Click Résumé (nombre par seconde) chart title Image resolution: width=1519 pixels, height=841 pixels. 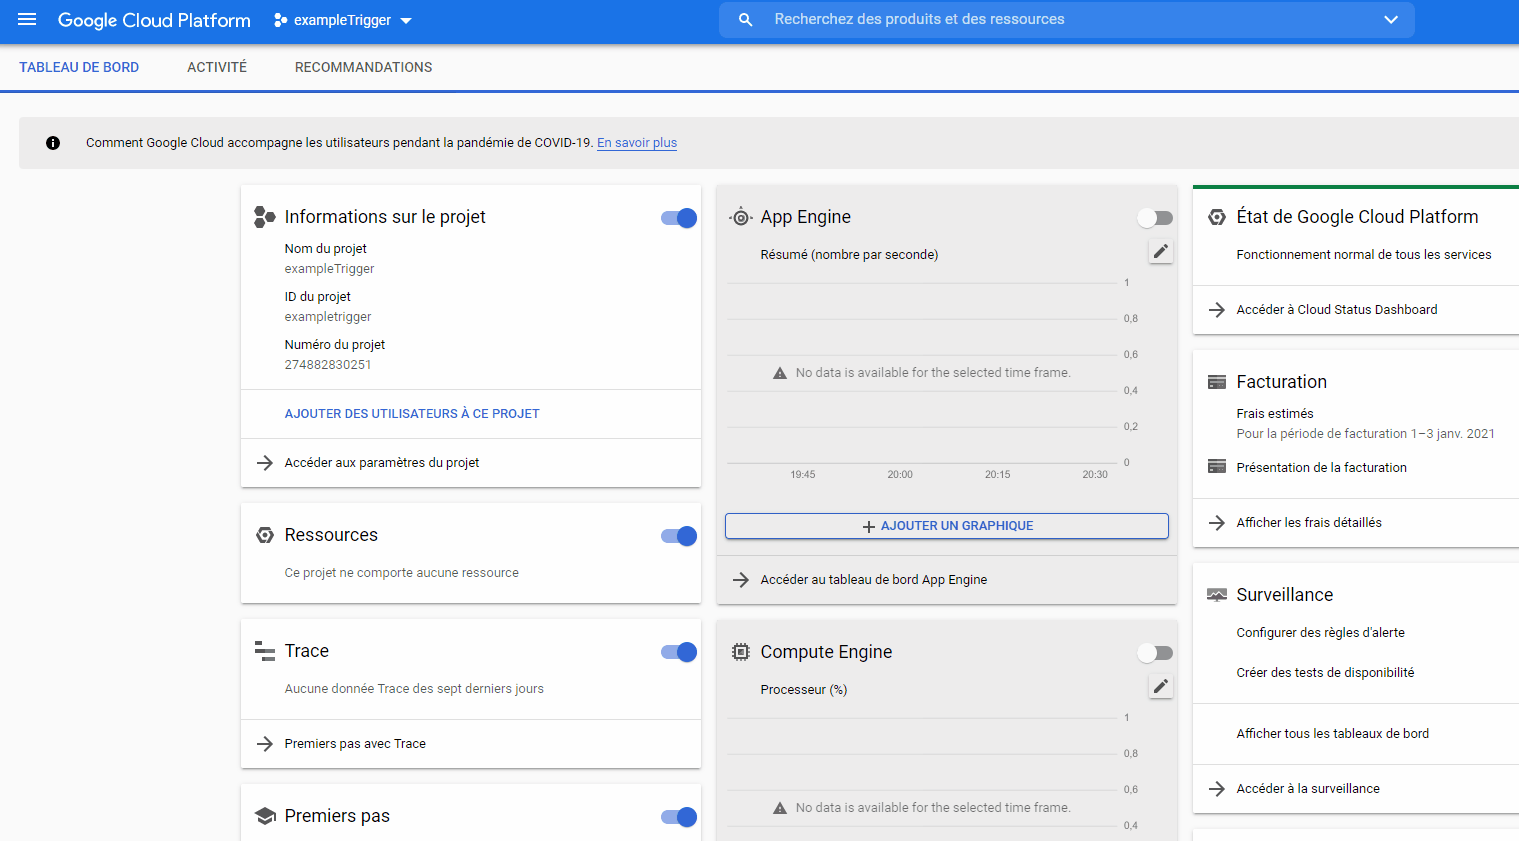tap(850, 255)
